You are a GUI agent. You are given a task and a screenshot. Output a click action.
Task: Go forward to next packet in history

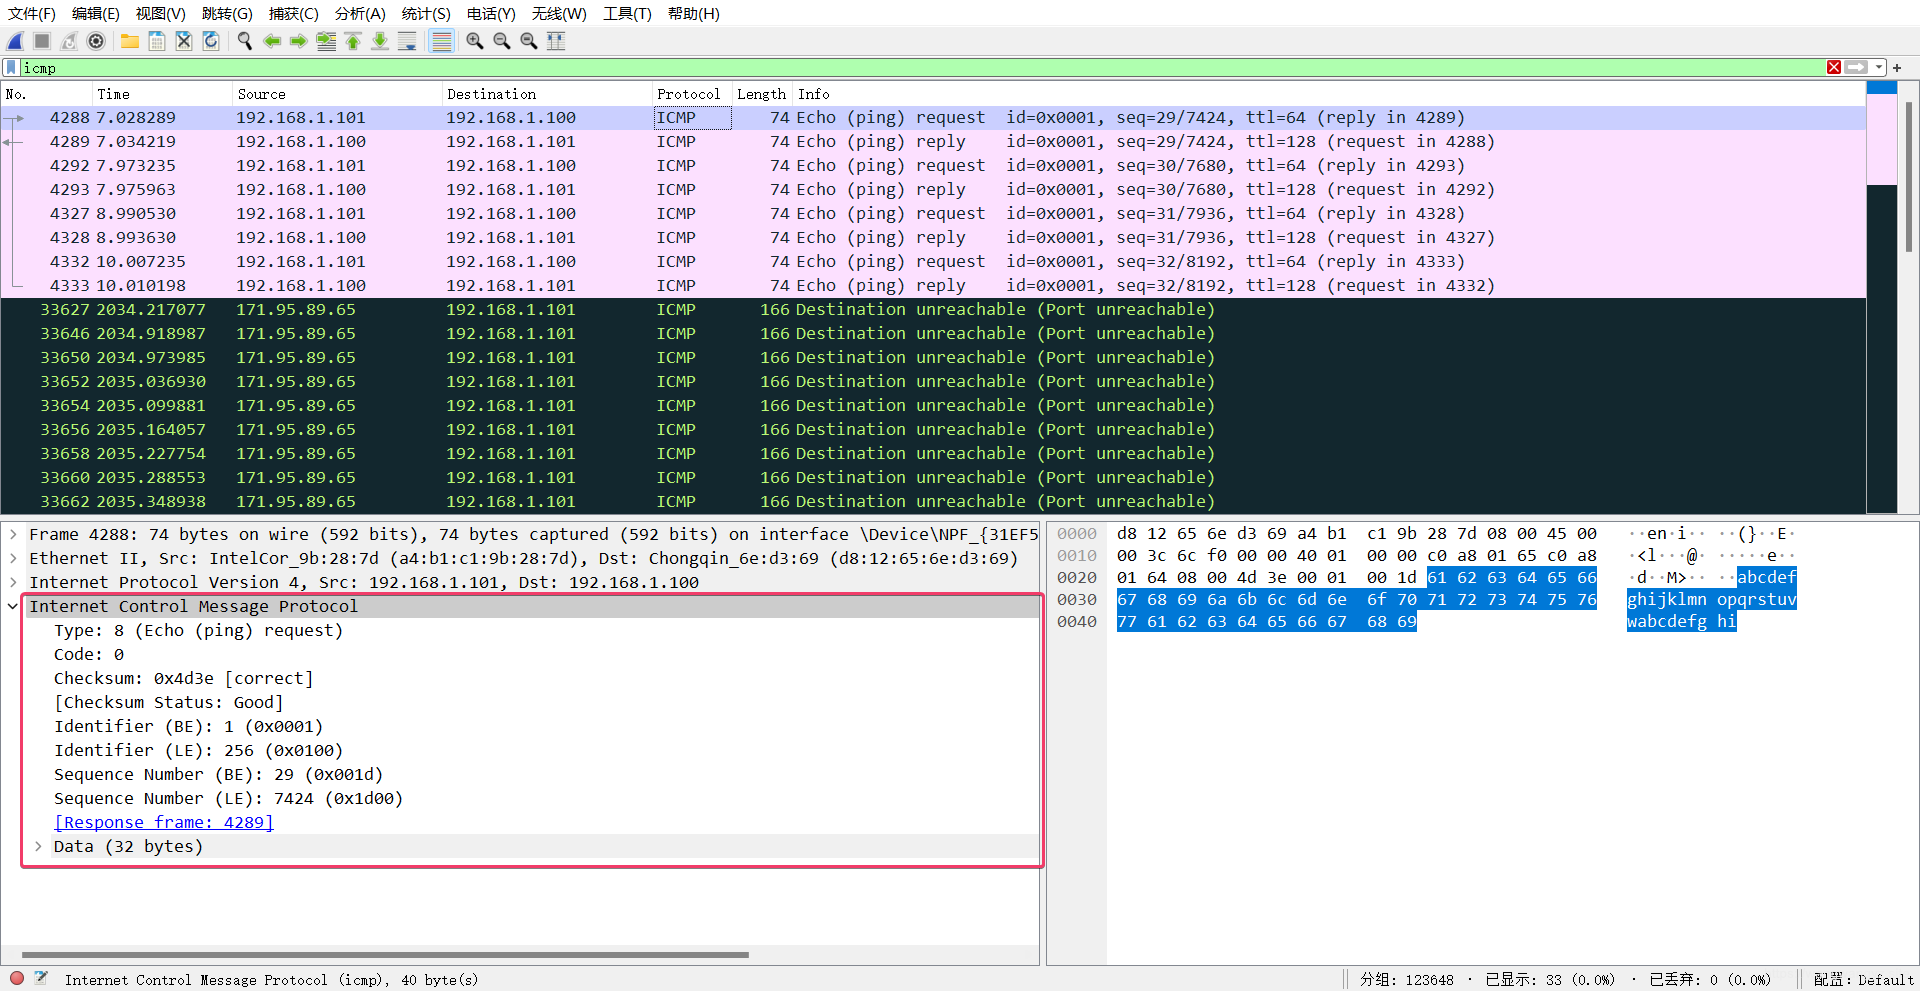coord(299,41)
